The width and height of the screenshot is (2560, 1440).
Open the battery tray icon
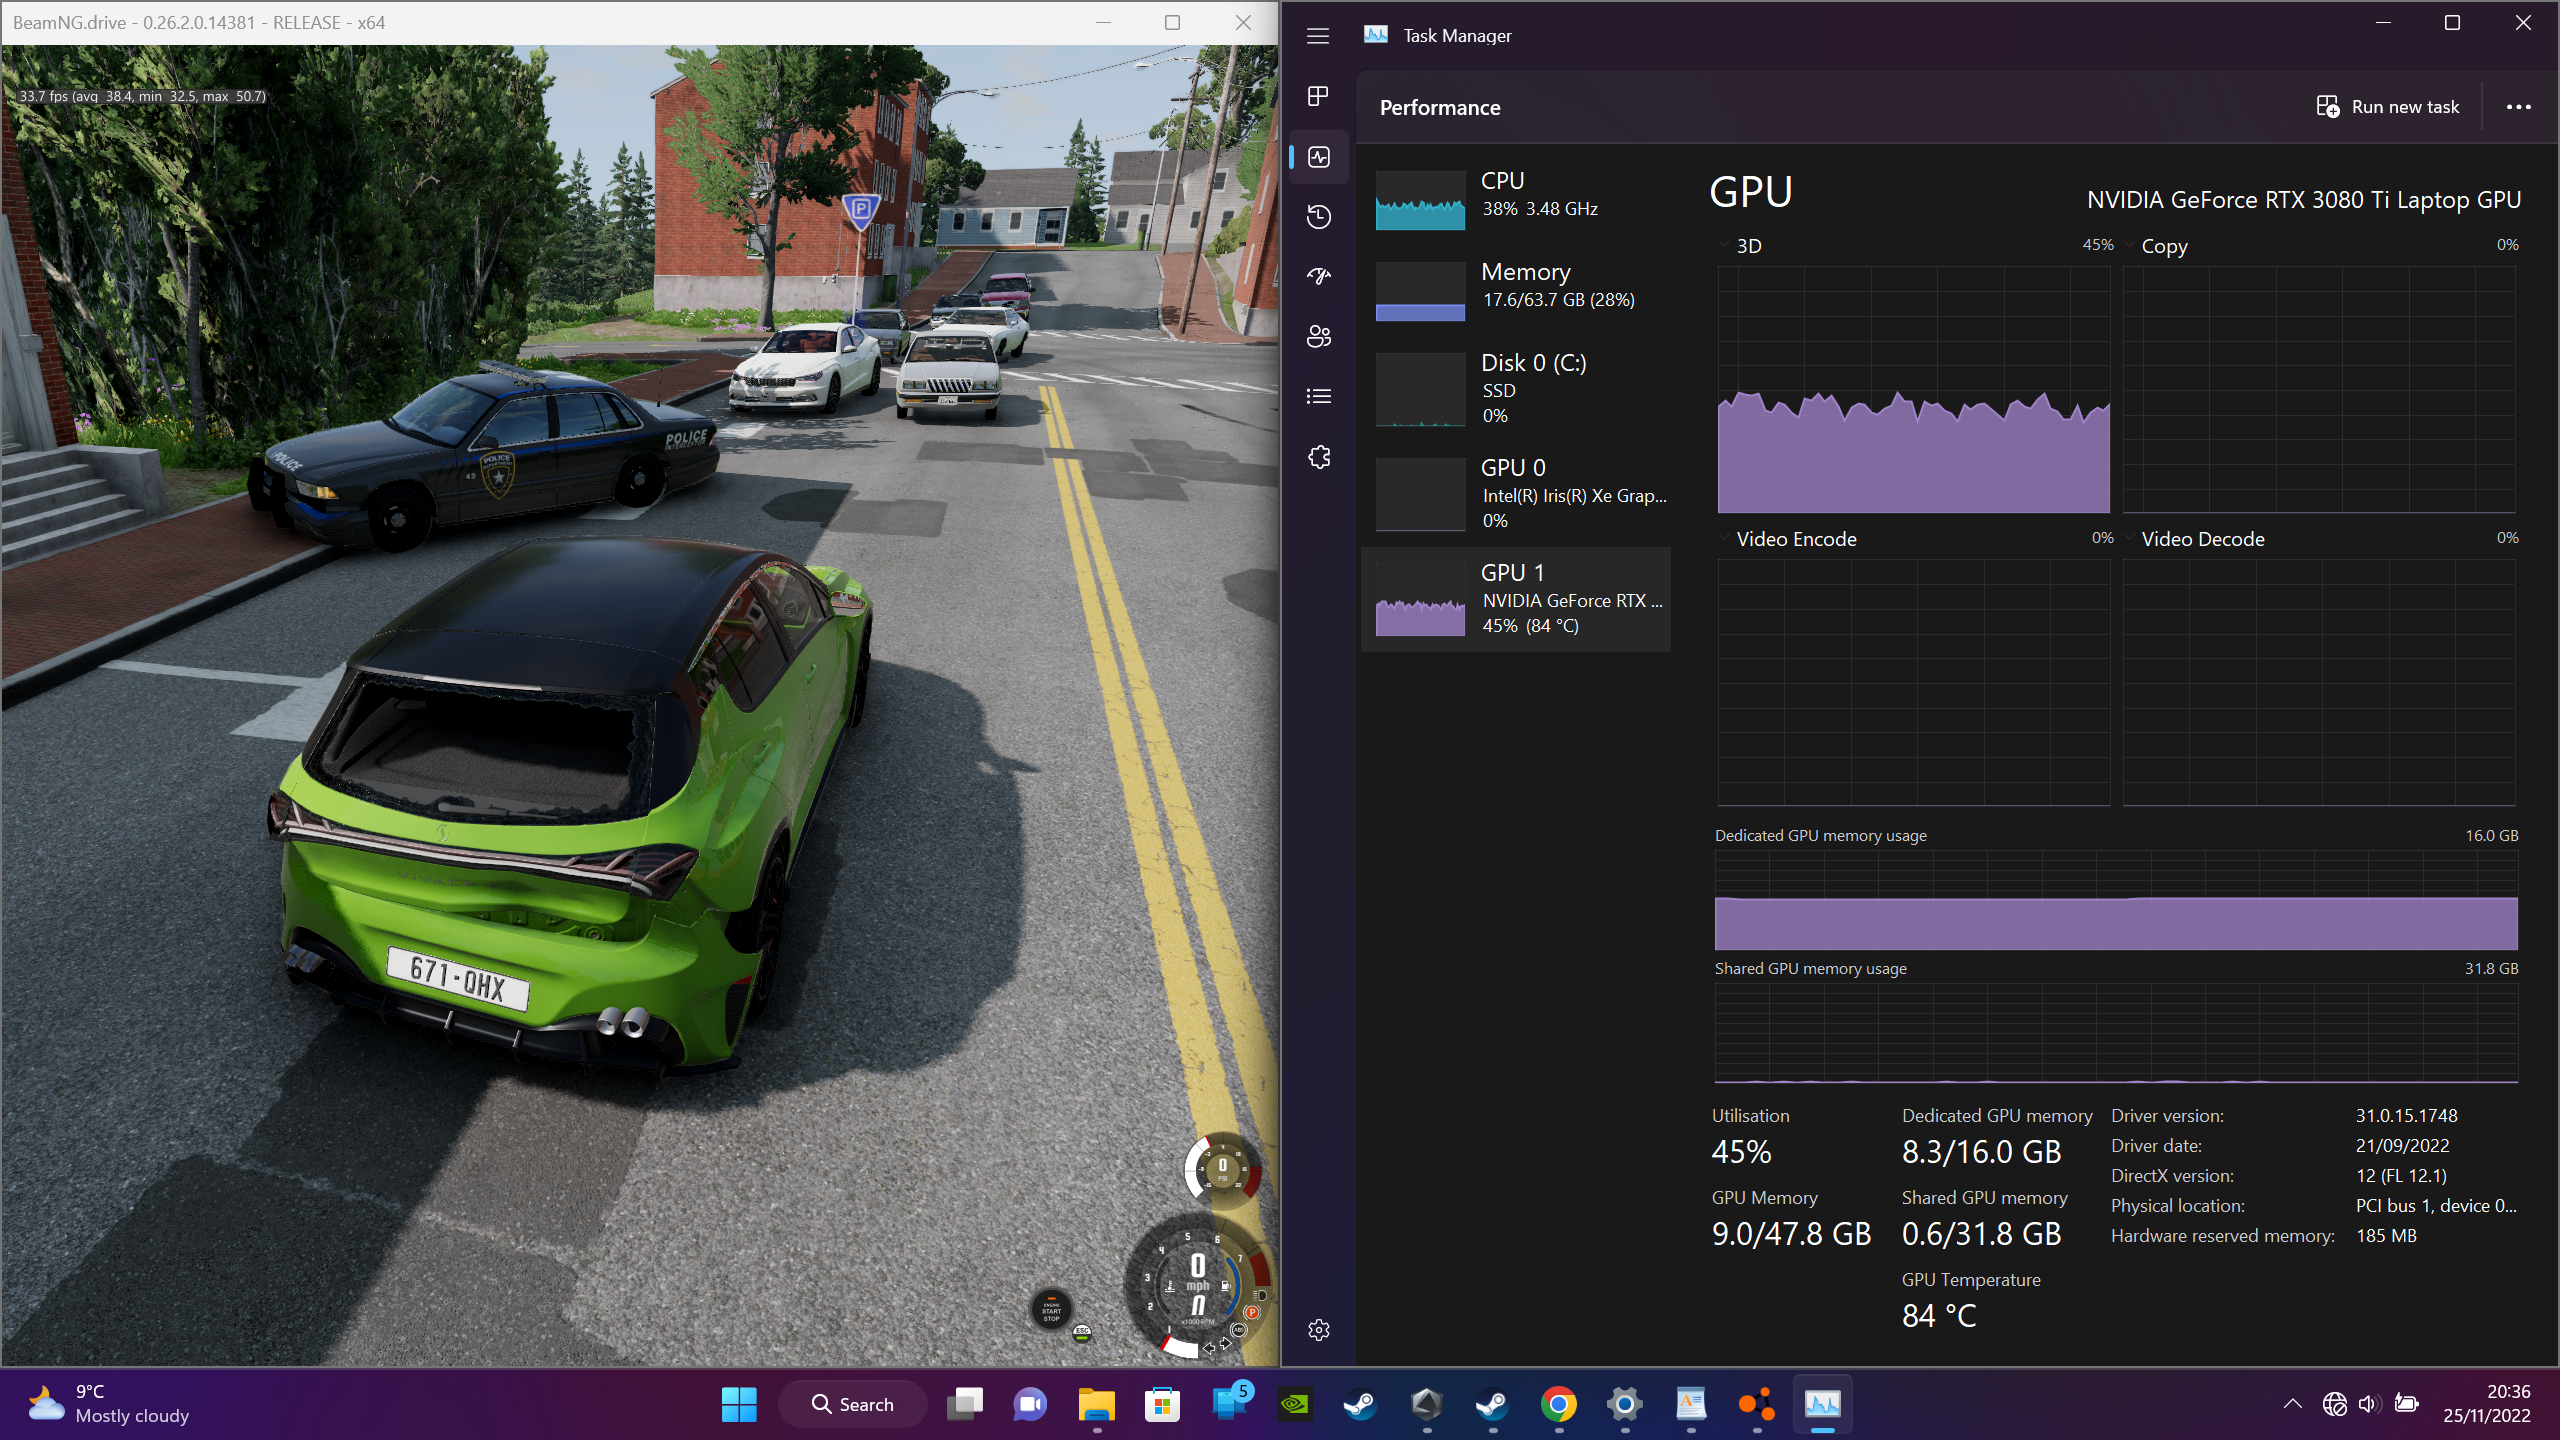[x=2406, y=1404]
